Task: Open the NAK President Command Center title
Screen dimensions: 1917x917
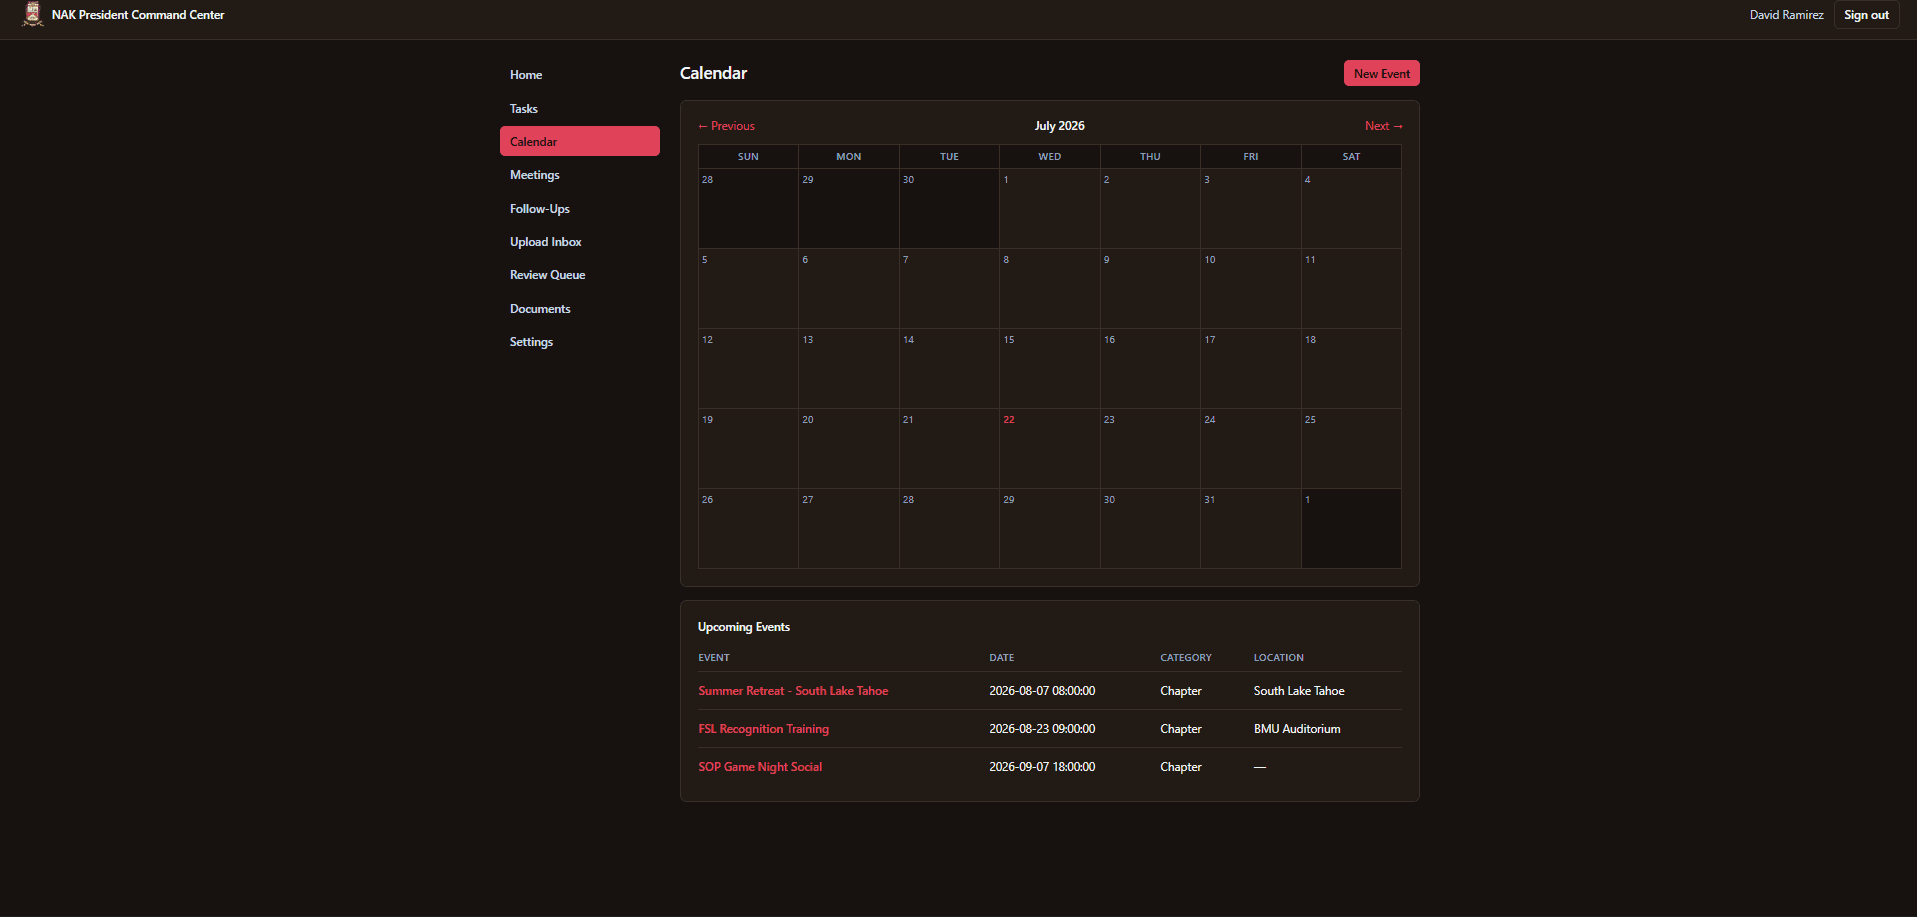Action: (x=138, y=15)
